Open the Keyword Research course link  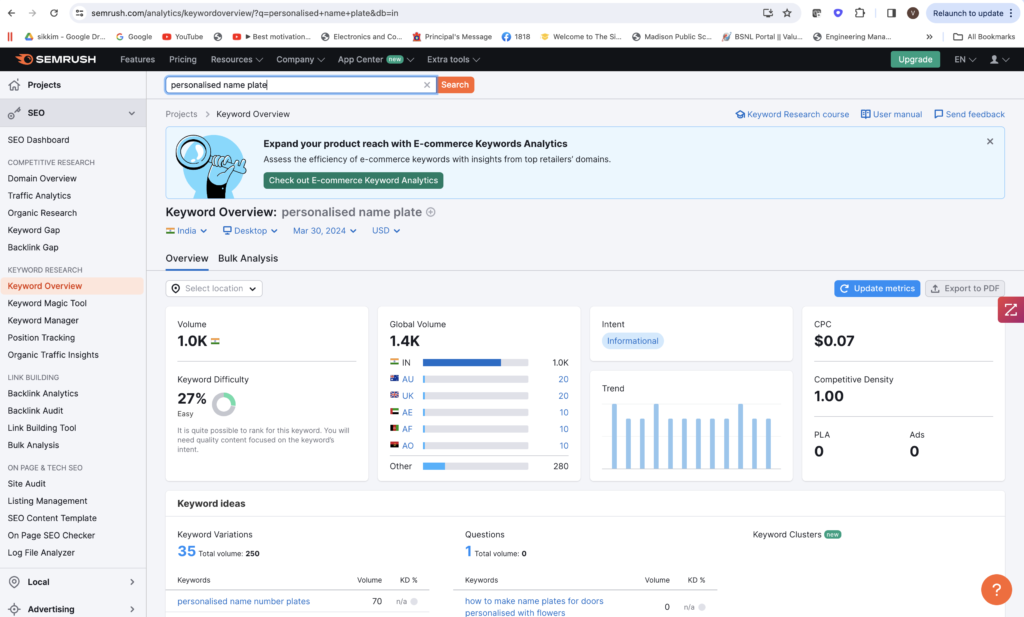[x=792, y=114]
